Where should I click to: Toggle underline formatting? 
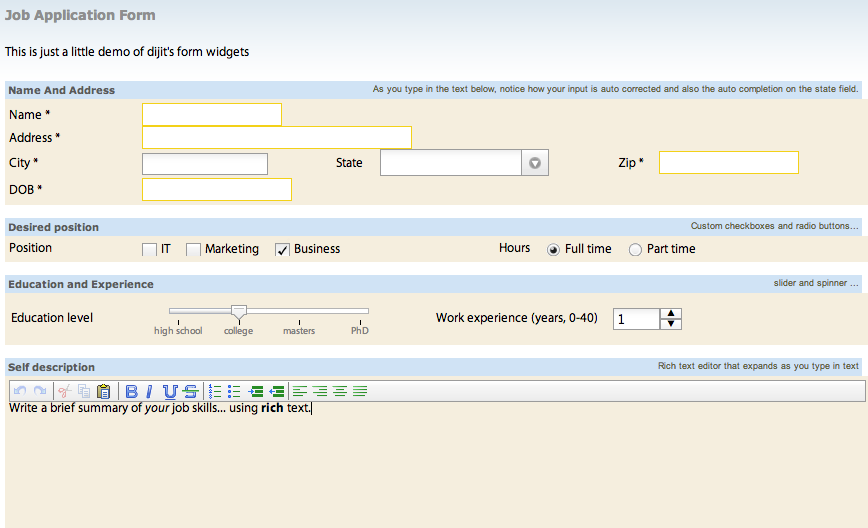(170, 391)
